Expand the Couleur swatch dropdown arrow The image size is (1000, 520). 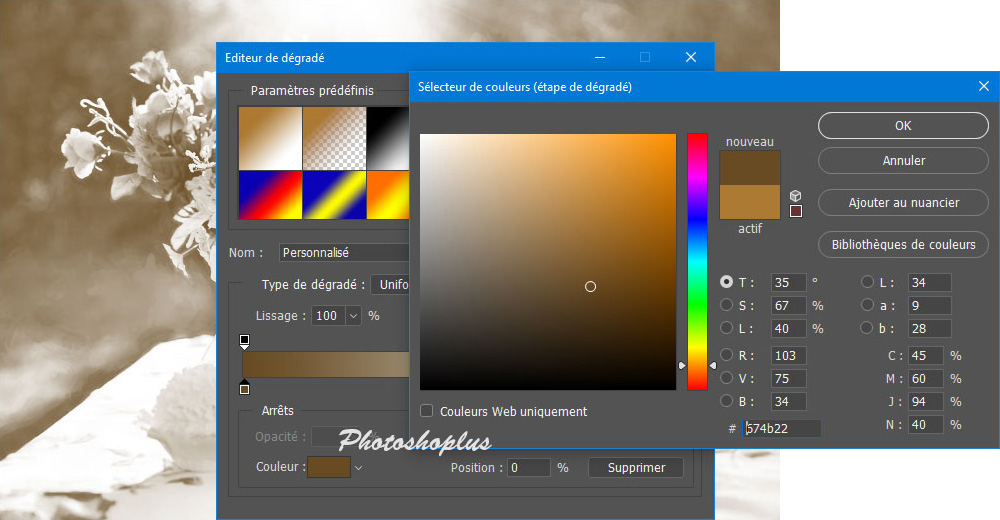pyautogui.click(x=358, y=467)
